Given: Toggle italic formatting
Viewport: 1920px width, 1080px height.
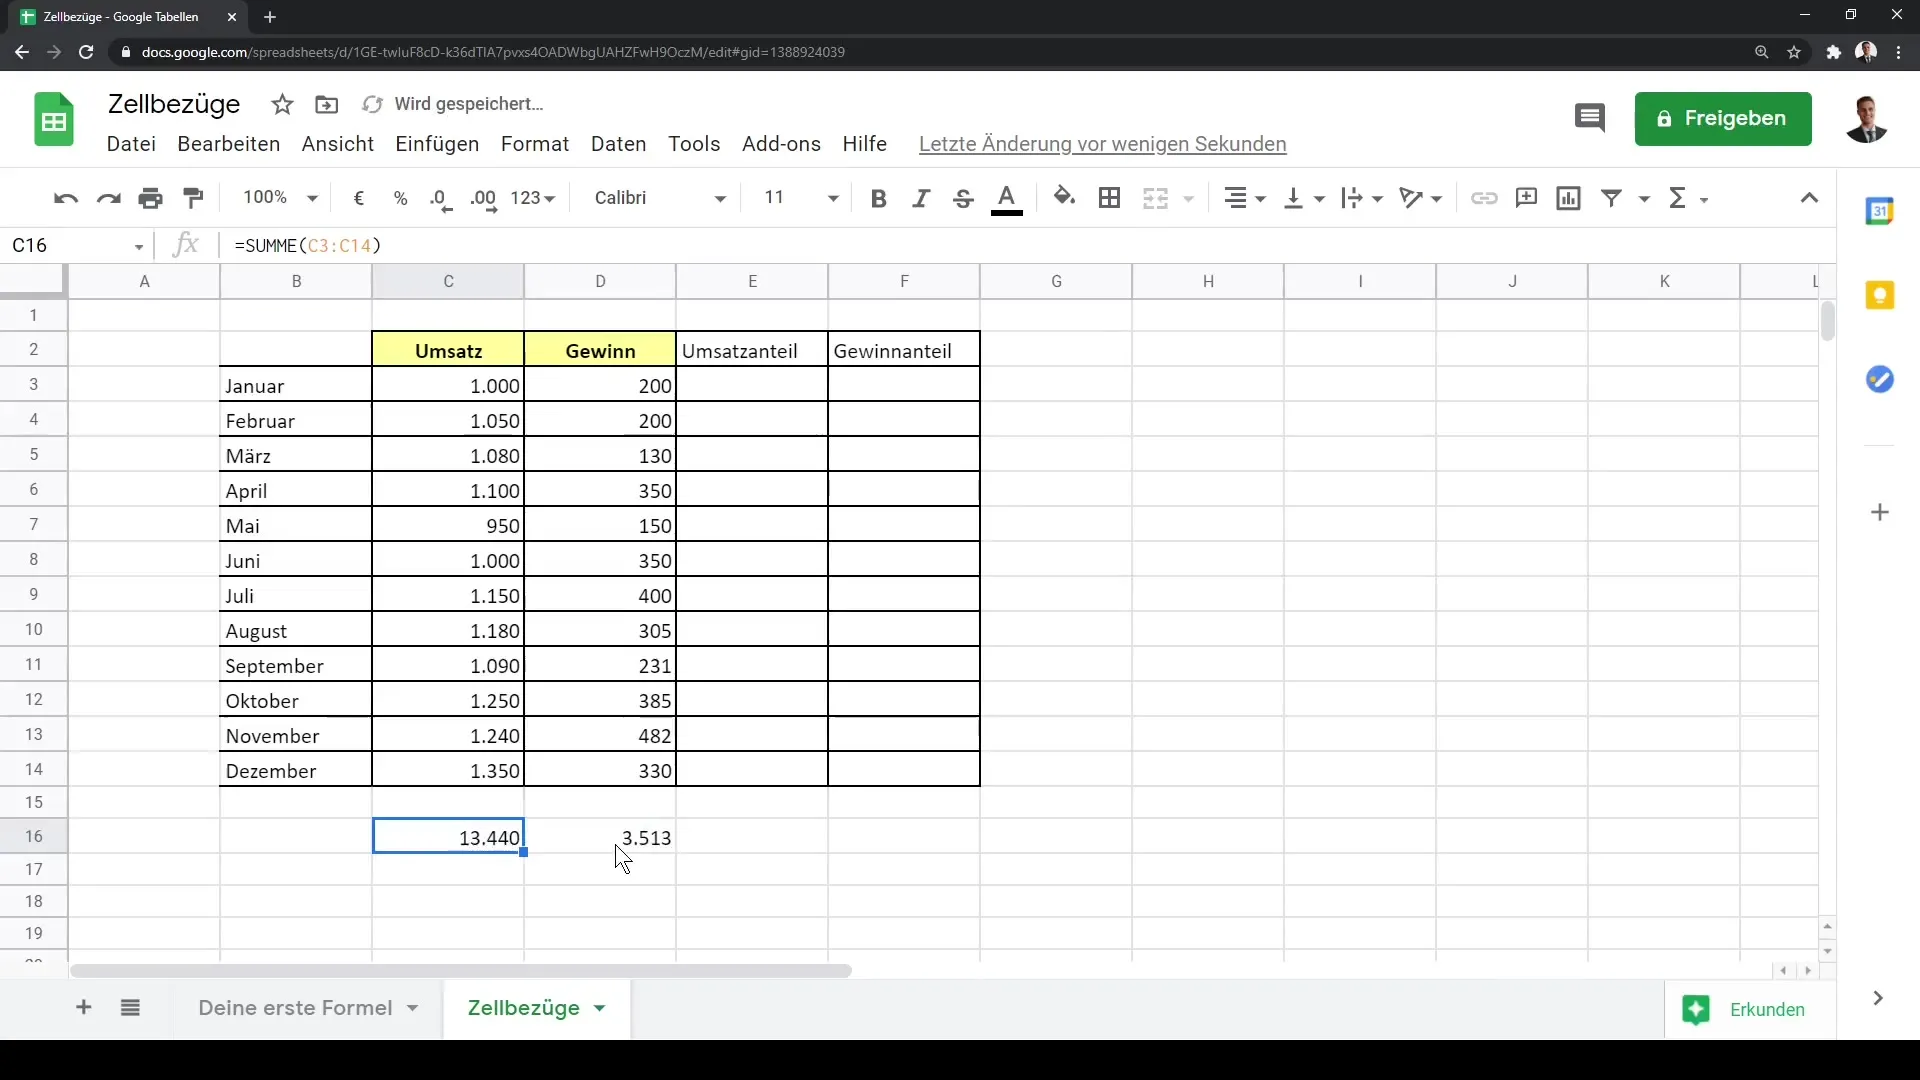Looking at the screenshot, I should 921,198.
